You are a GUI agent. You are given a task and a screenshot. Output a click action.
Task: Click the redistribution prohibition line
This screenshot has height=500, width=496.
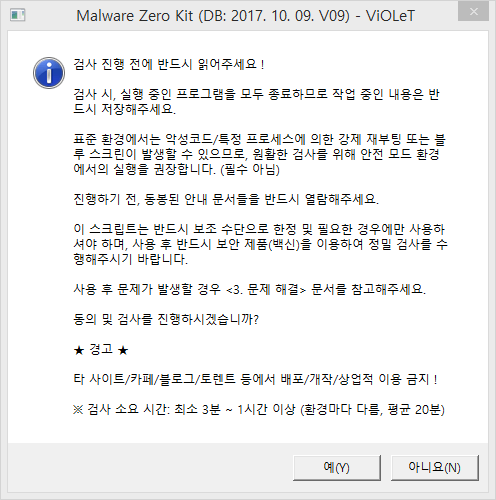(255, 379)
